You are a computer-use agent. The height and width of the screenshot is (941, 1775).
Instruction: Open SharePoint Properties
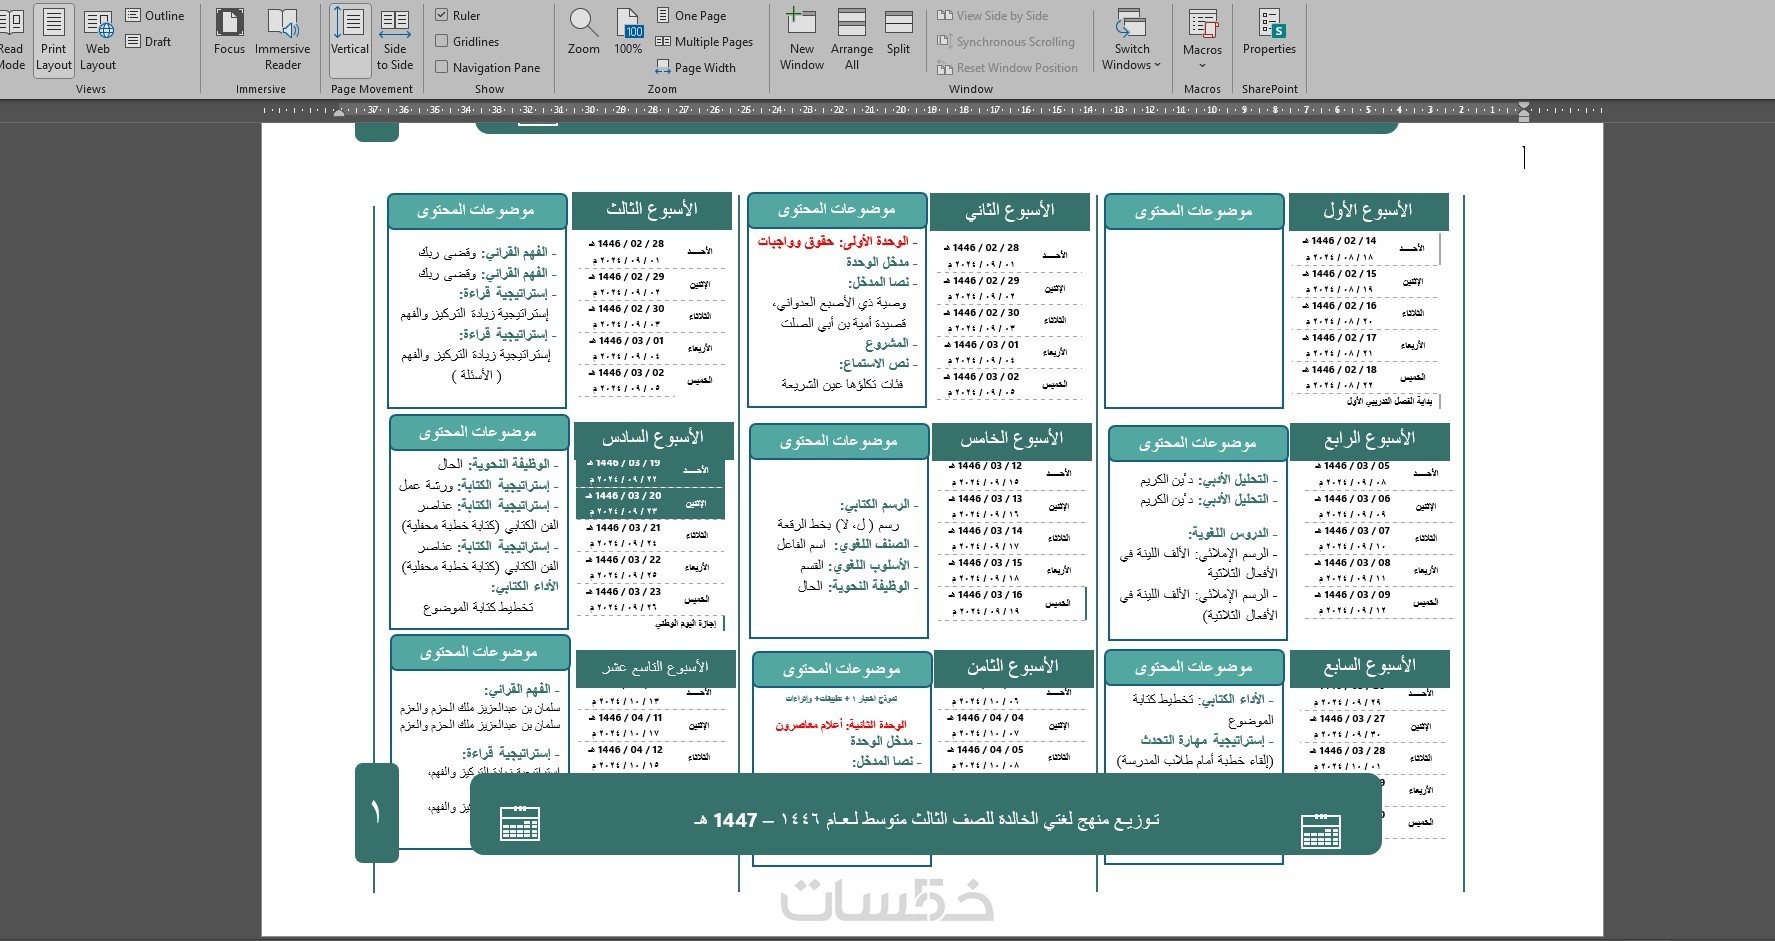tap(1269, 33)
